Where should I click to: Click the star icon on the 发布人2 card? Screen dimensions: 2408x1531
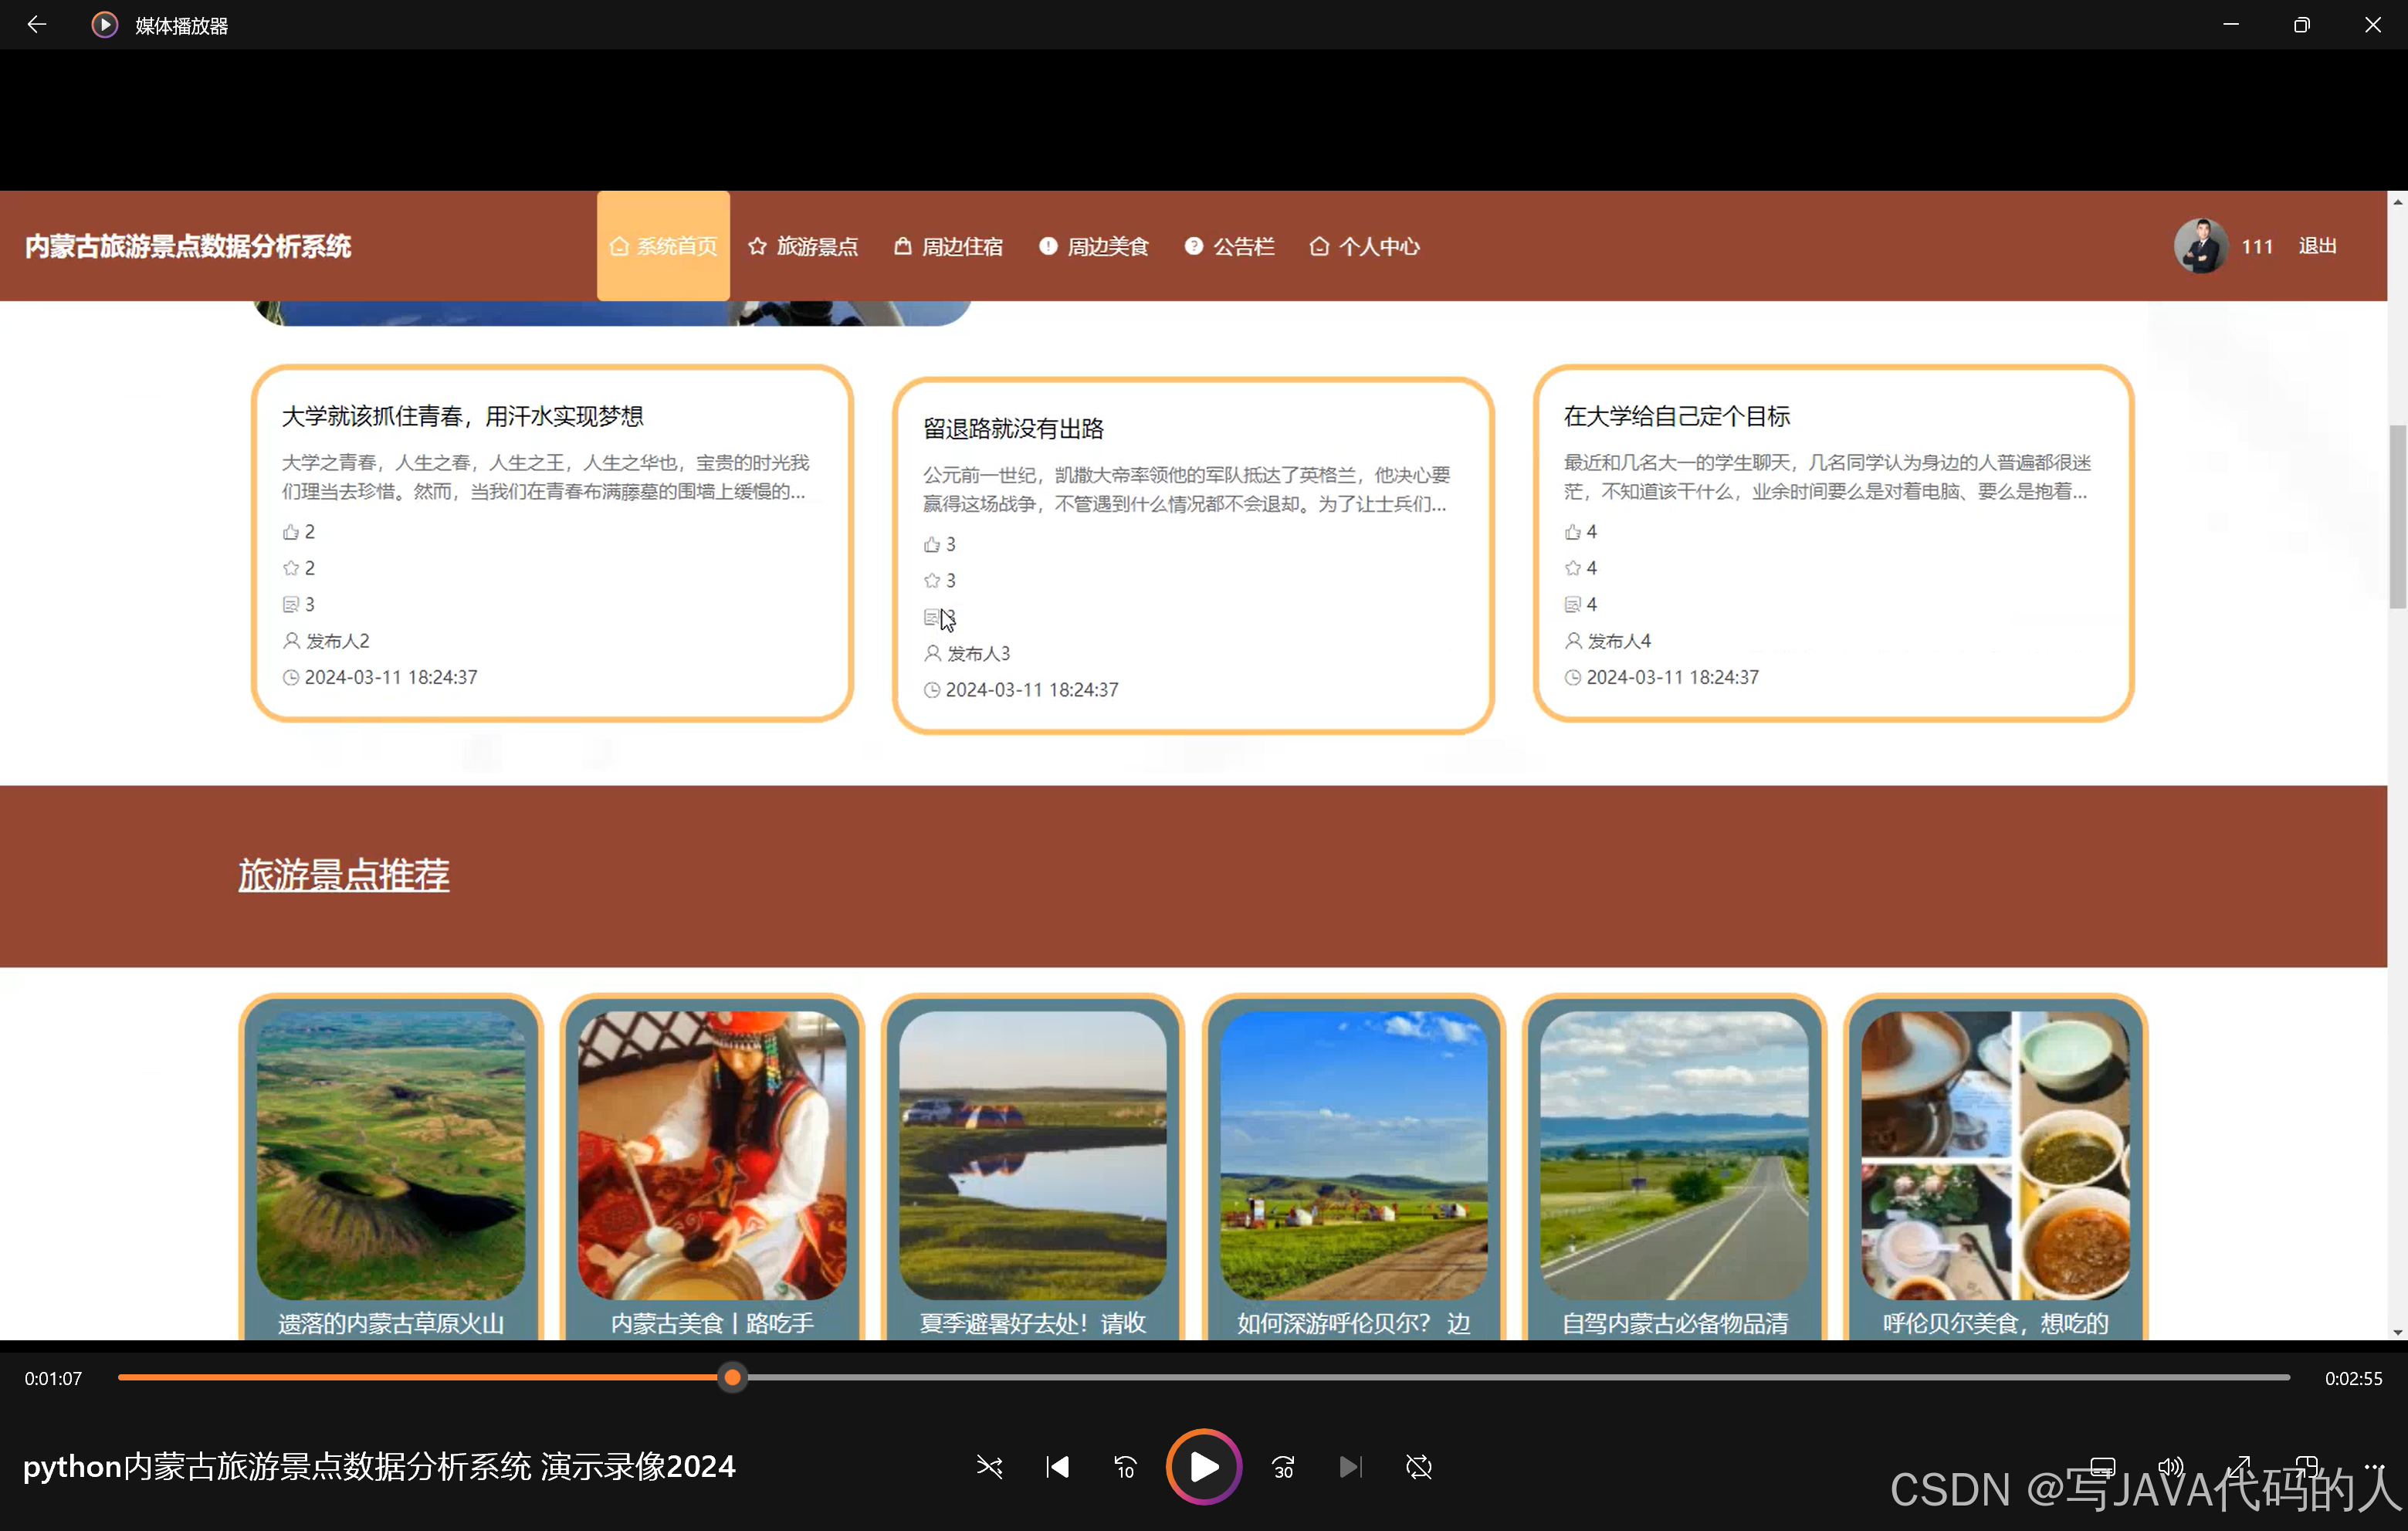291,568
